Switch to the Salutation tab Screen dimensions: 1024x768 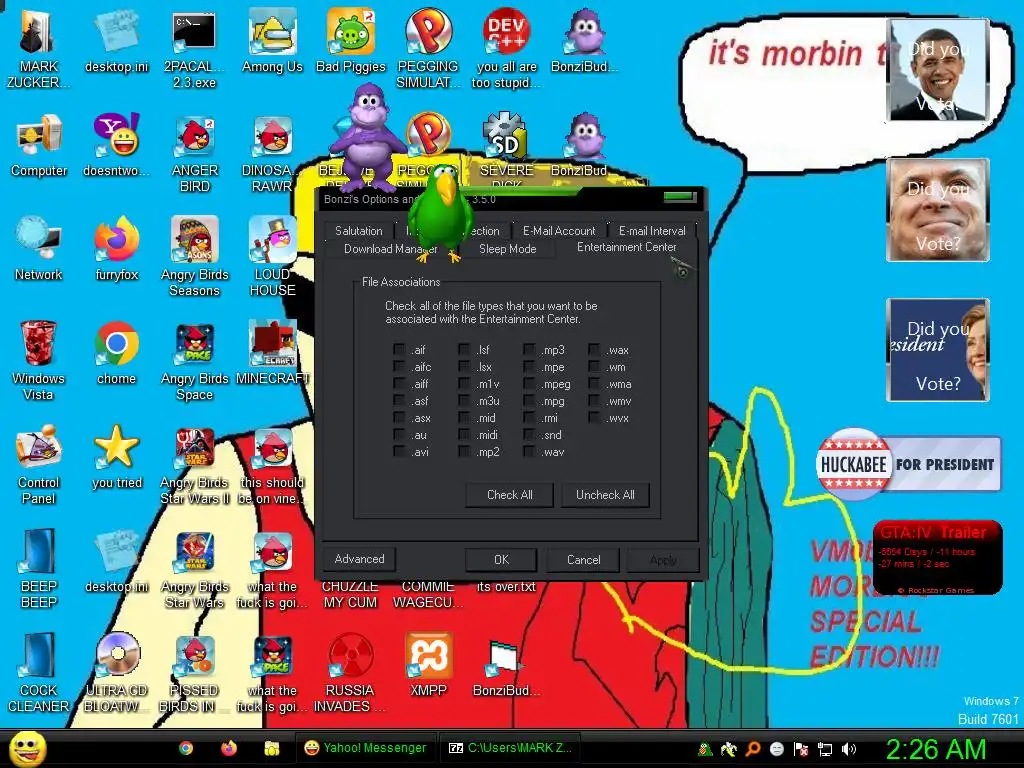click(x=359, y=231)
